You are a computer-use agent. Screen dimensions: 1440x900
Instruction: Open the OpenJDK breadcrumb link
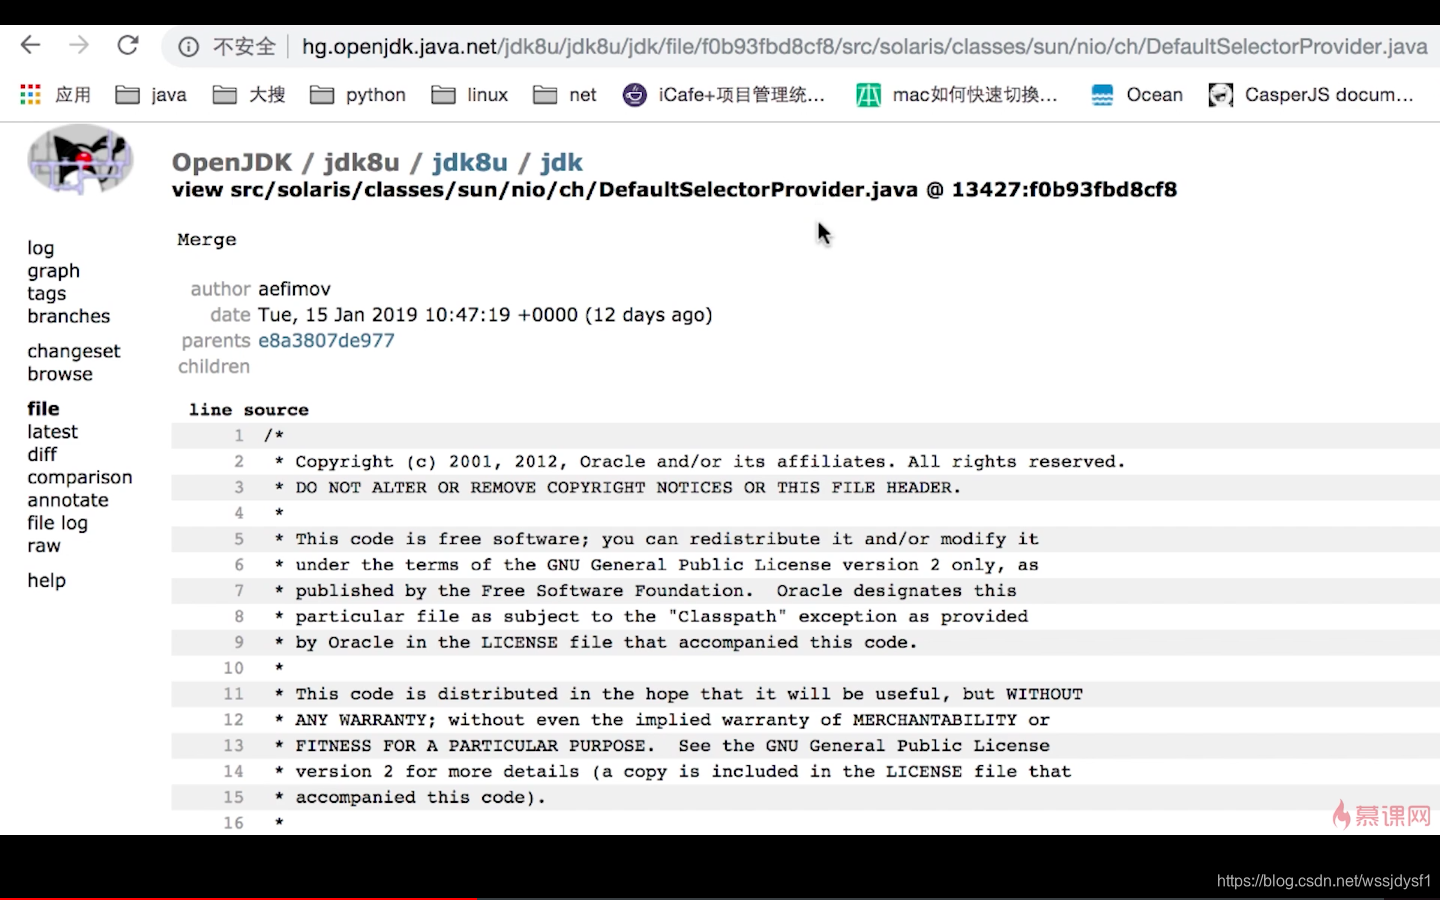click(x=232, y=162)
